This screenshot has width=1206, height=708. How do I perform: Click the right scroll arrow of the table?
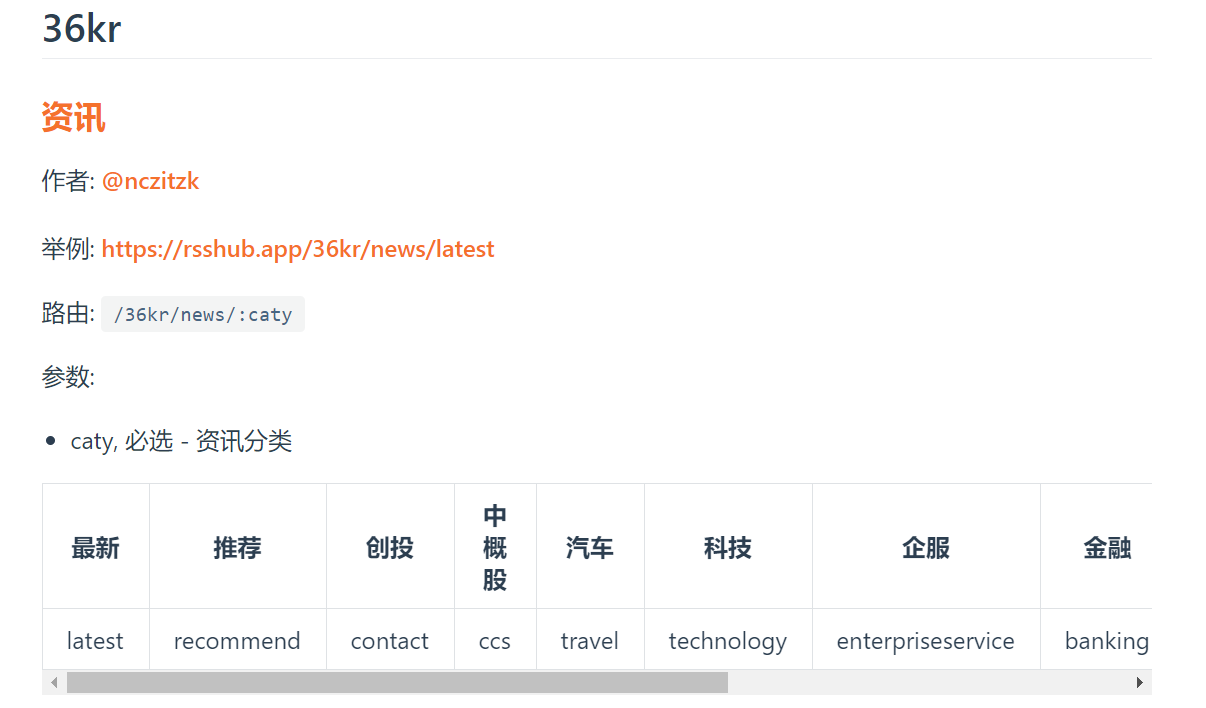tap(1139, 683)
